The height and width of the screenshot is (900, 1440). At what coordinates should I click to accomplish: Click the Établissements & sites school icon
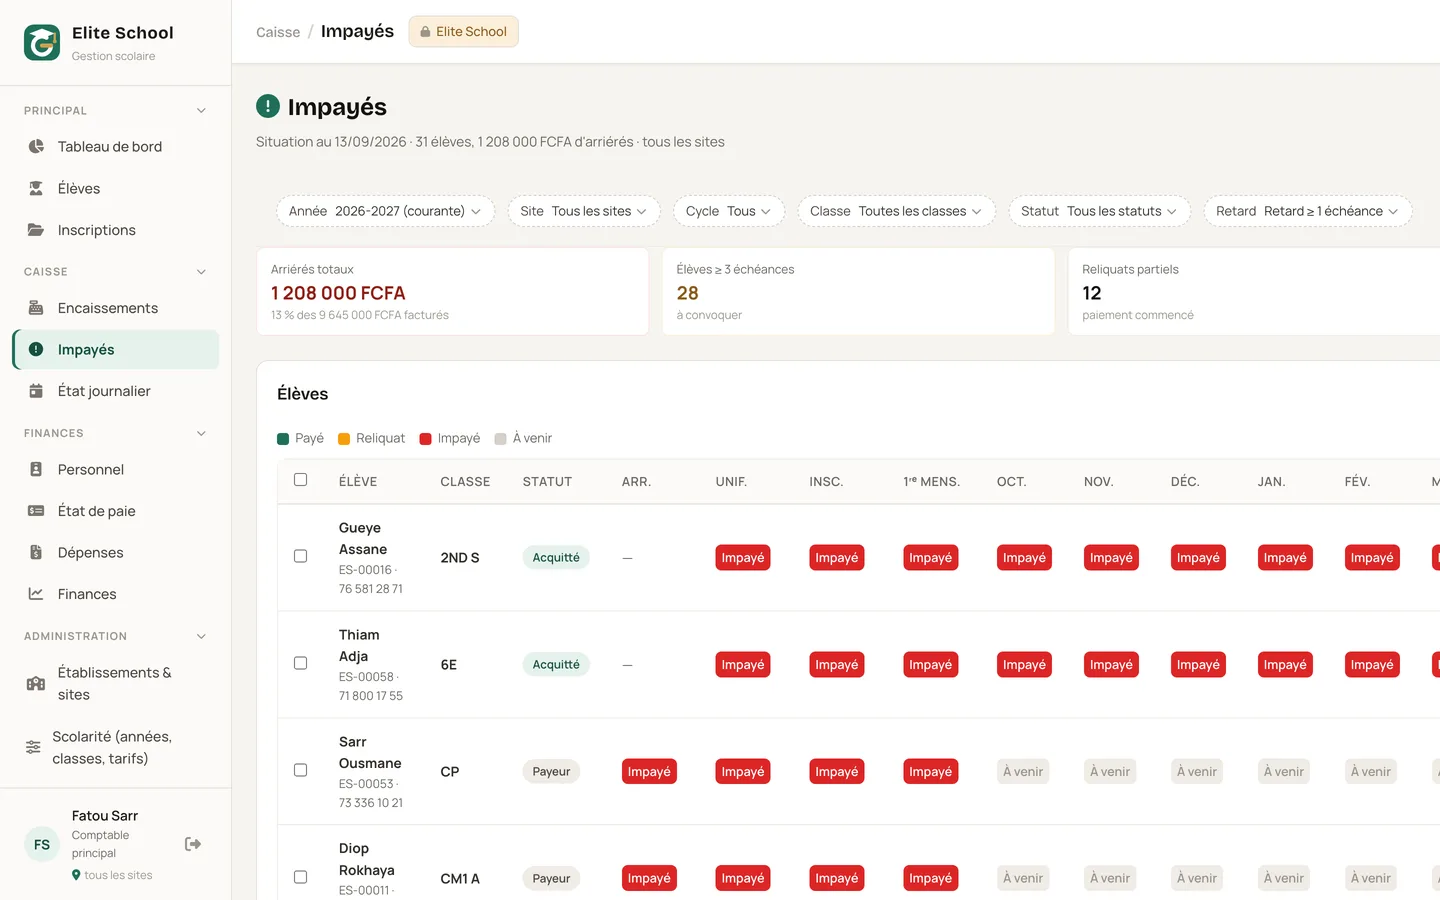click(36, 683)
